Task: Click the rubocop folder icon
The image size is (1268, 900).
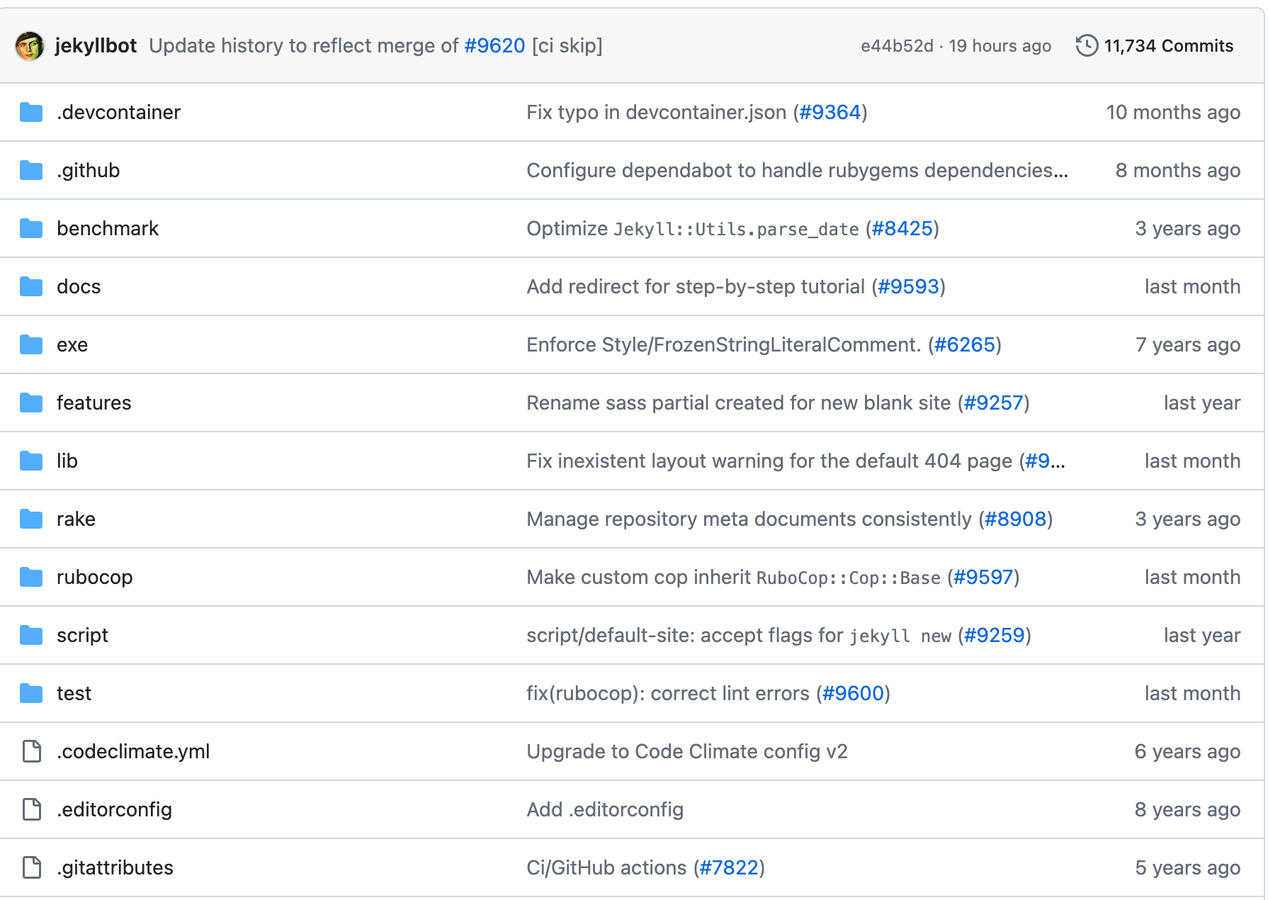Action: click(30, 576)
